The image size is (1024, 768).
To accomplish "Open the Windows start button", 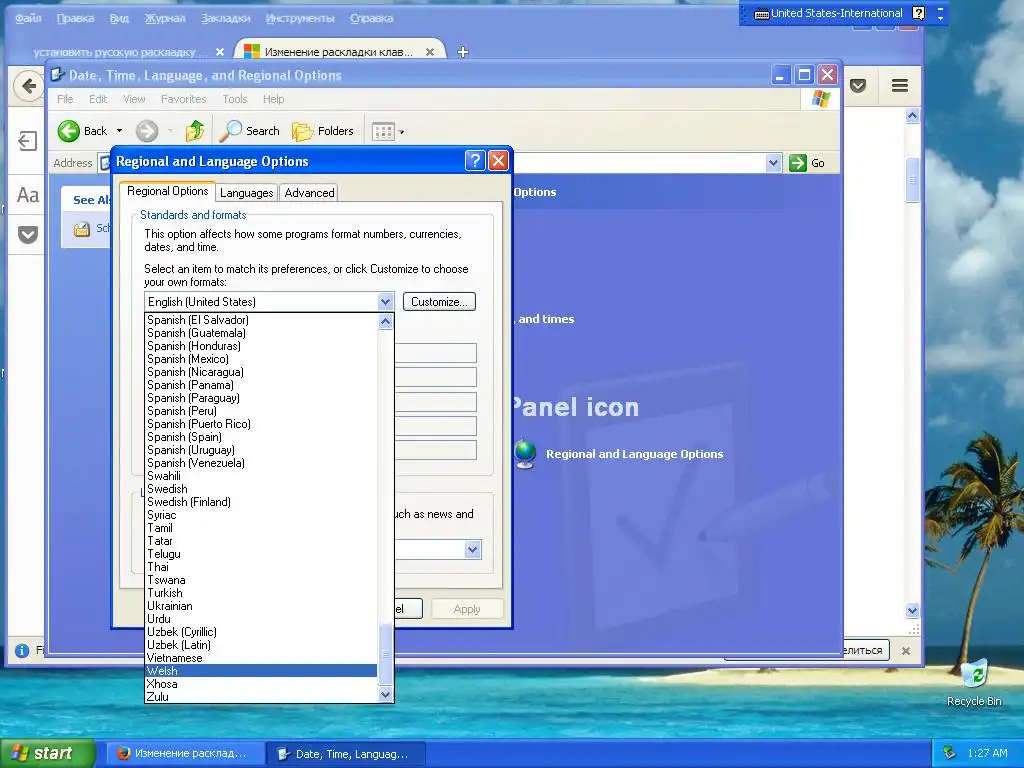I will 48,754.
